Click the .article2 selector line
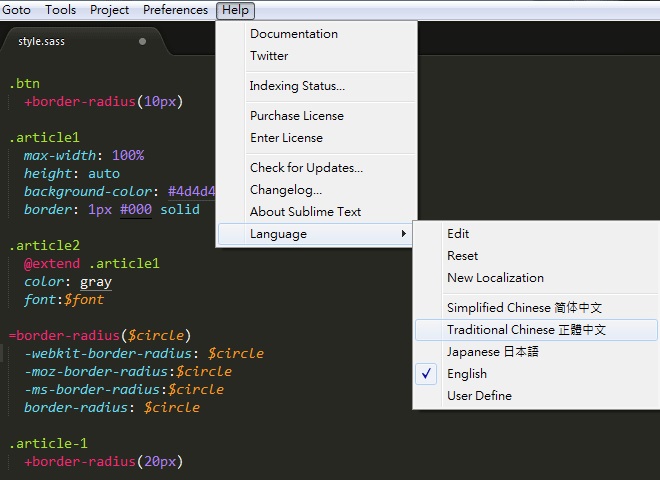This screenshot has width=660, height=480. coord(44,245)
